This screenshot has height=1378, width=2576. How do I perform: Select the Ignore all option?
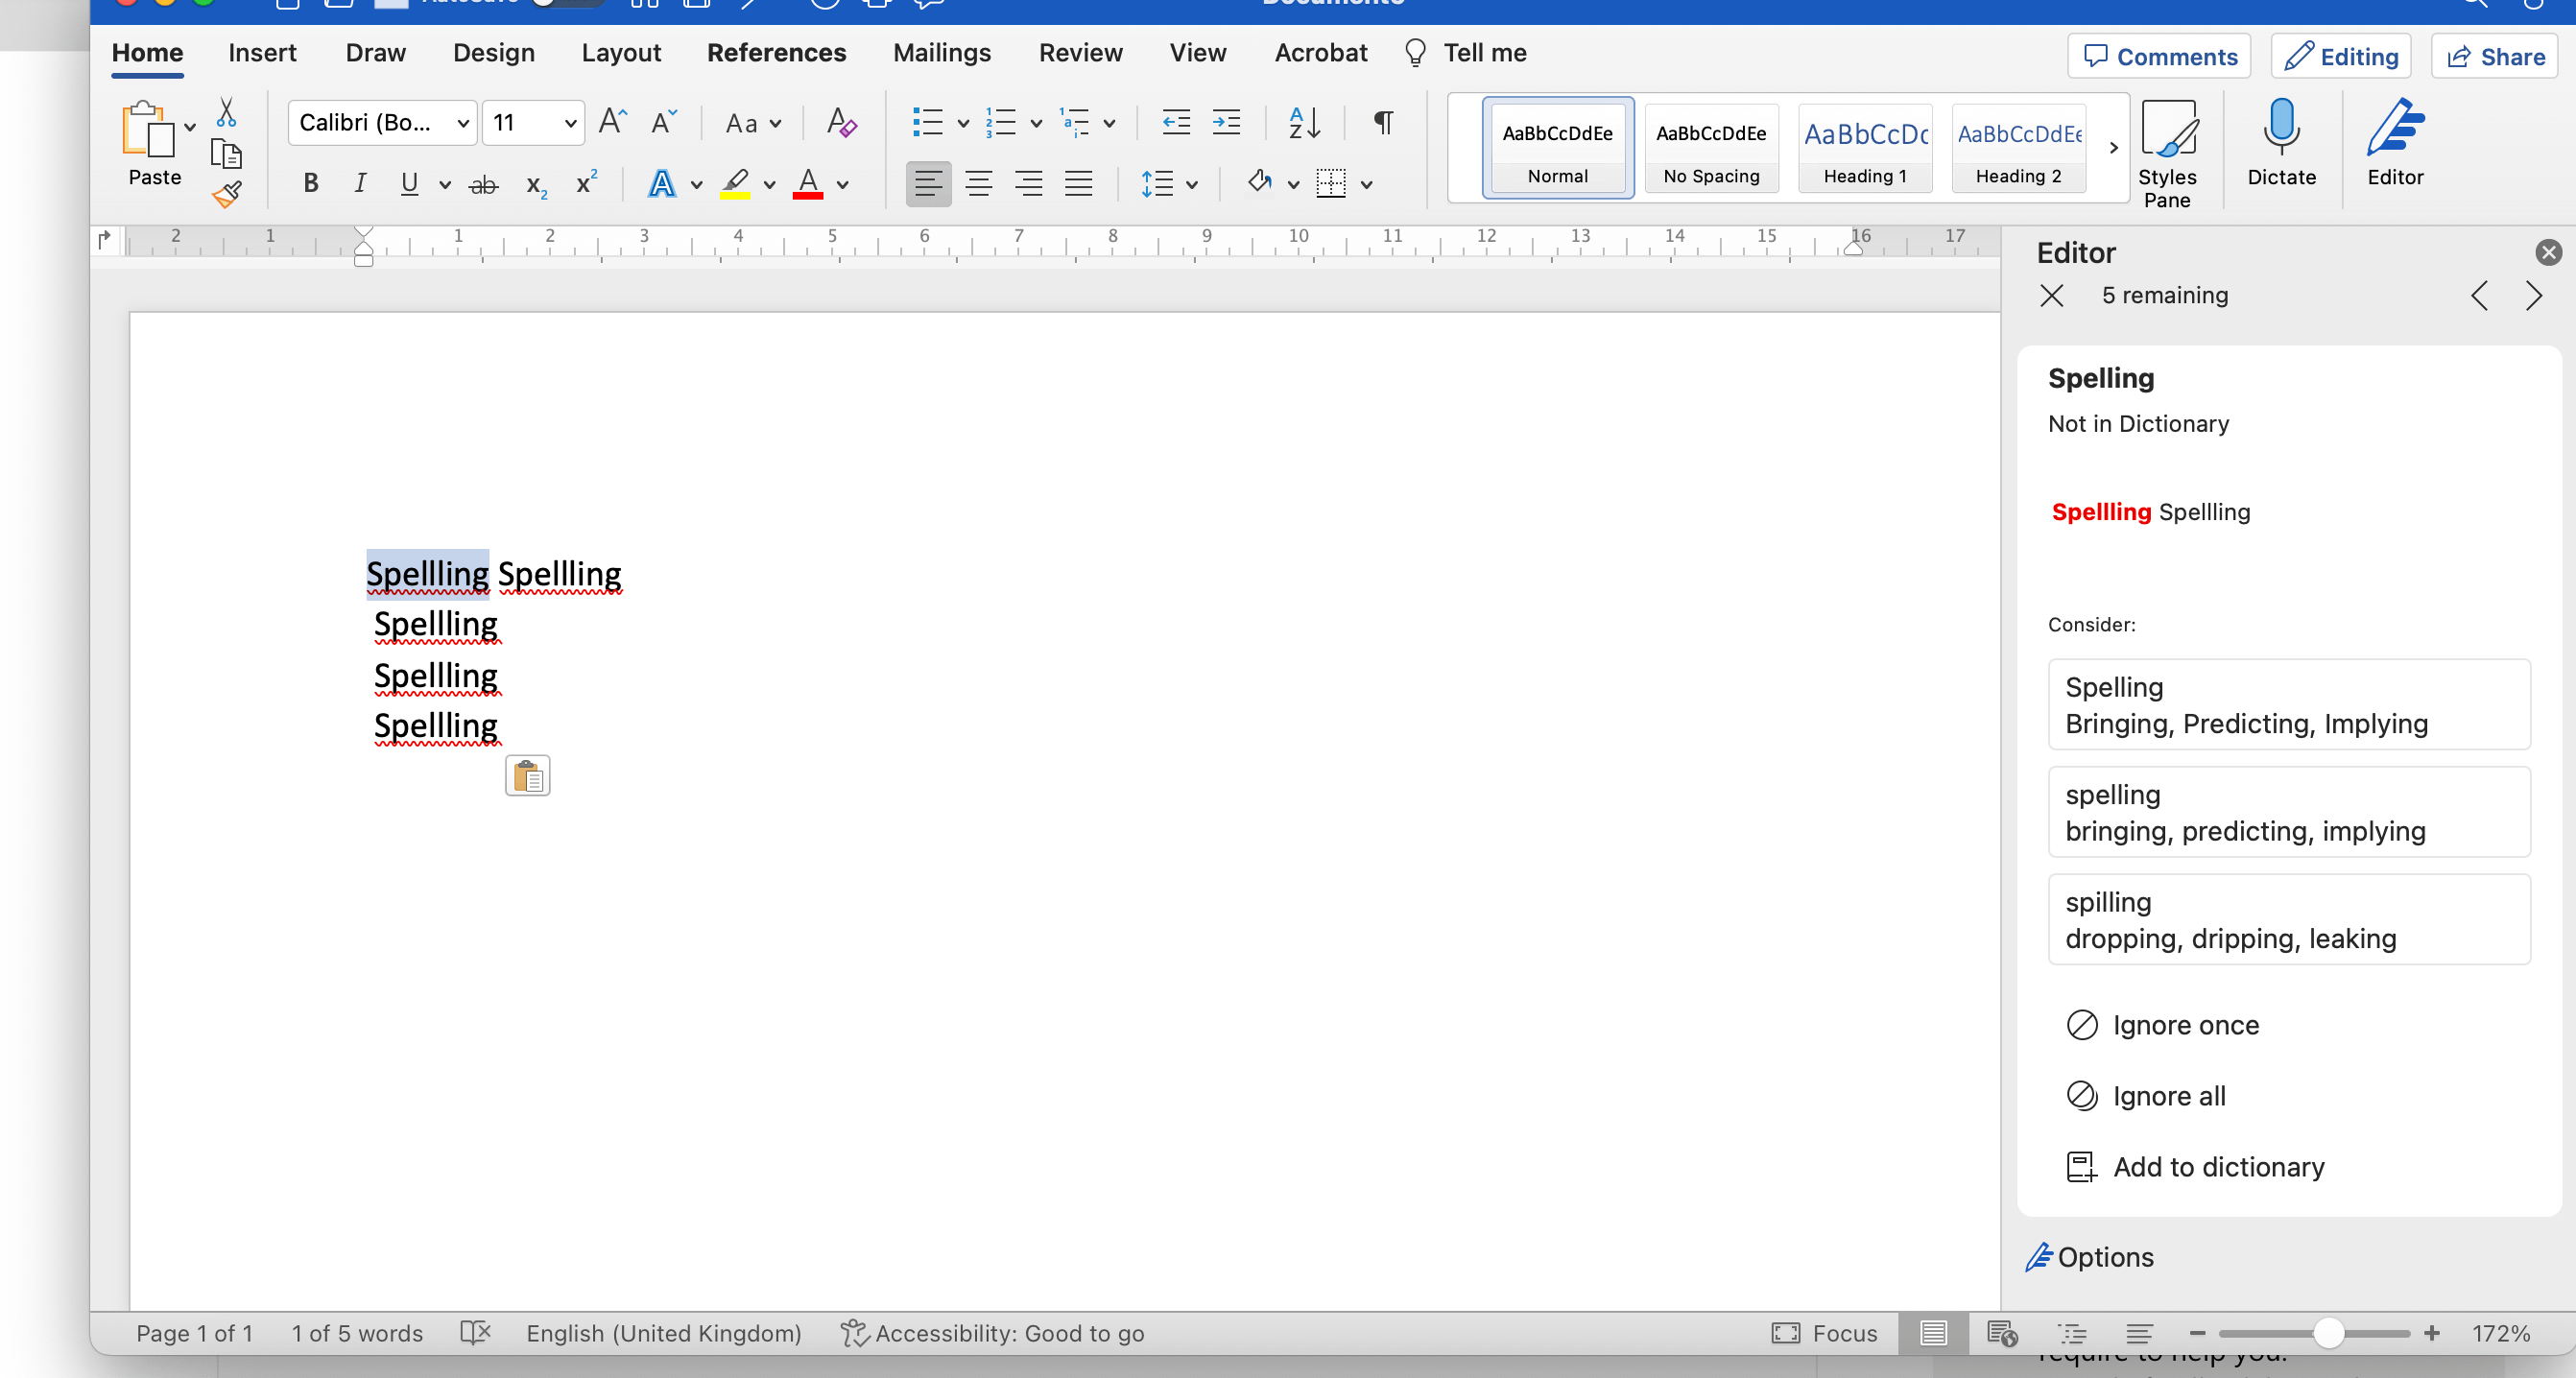tap(2168, 1096)
